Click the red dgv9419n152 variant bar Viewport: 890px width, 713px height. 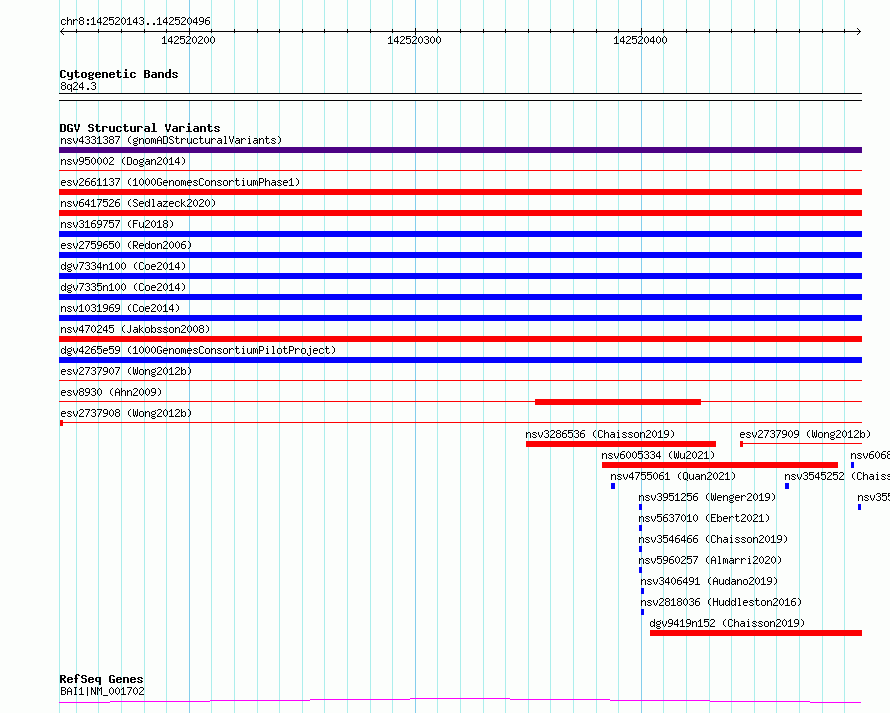click(755, 633)
